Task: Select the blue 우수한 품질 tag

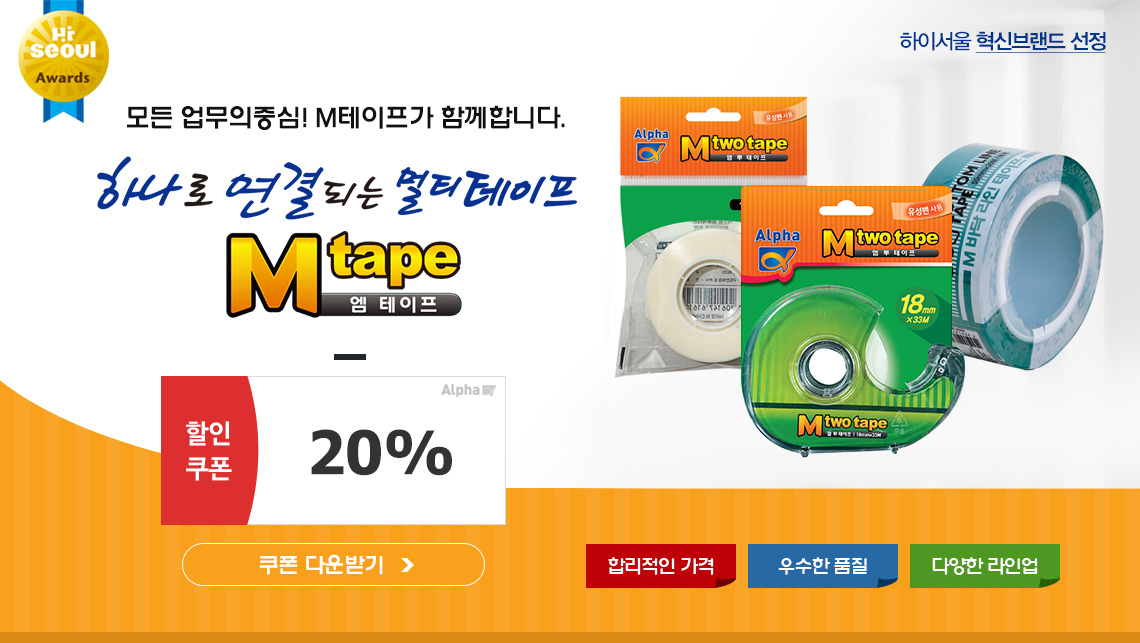Action: (823, 565)
